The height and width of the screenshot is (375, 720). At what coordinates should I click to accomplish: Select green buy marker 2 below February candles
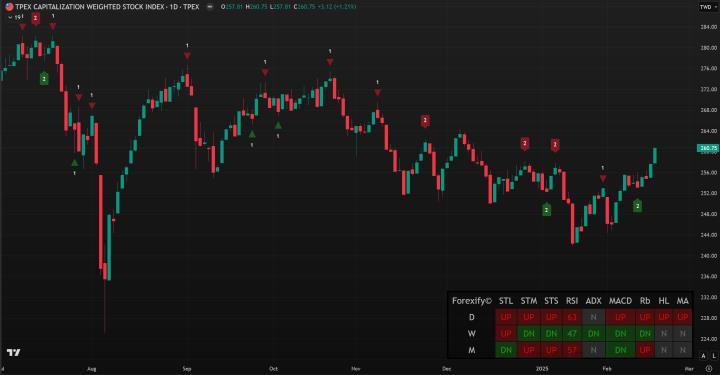click(x=637, y=206)
